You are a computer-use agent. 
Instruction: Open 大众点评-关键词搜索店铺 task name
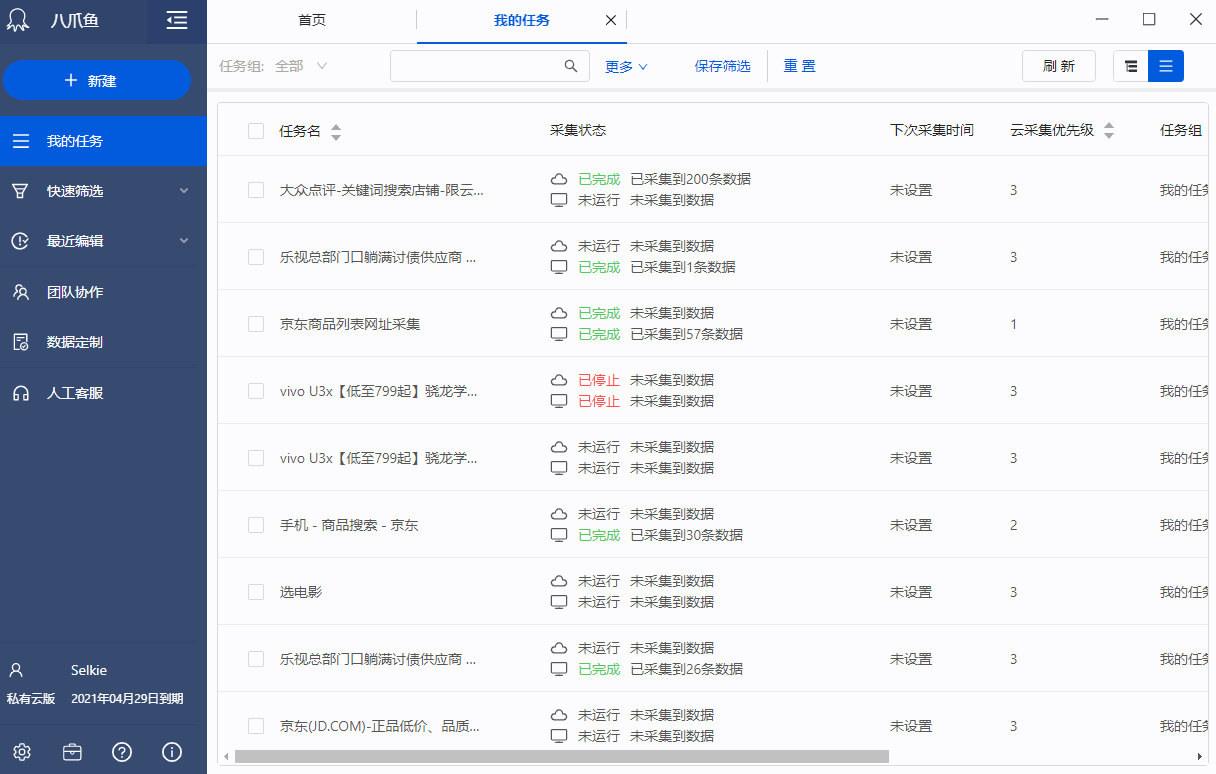(x=382, y=190)
